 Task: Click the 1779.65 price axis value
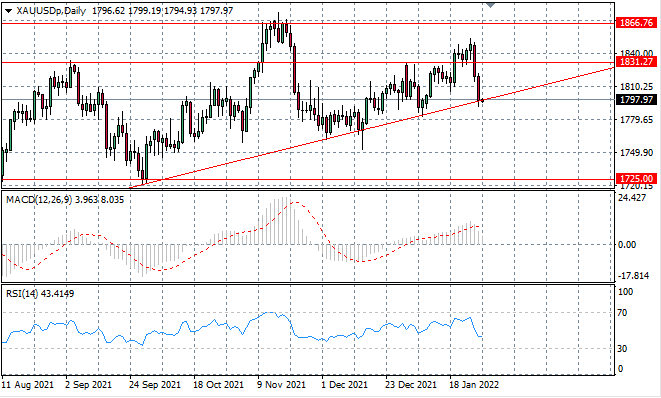tap(637, 120)
